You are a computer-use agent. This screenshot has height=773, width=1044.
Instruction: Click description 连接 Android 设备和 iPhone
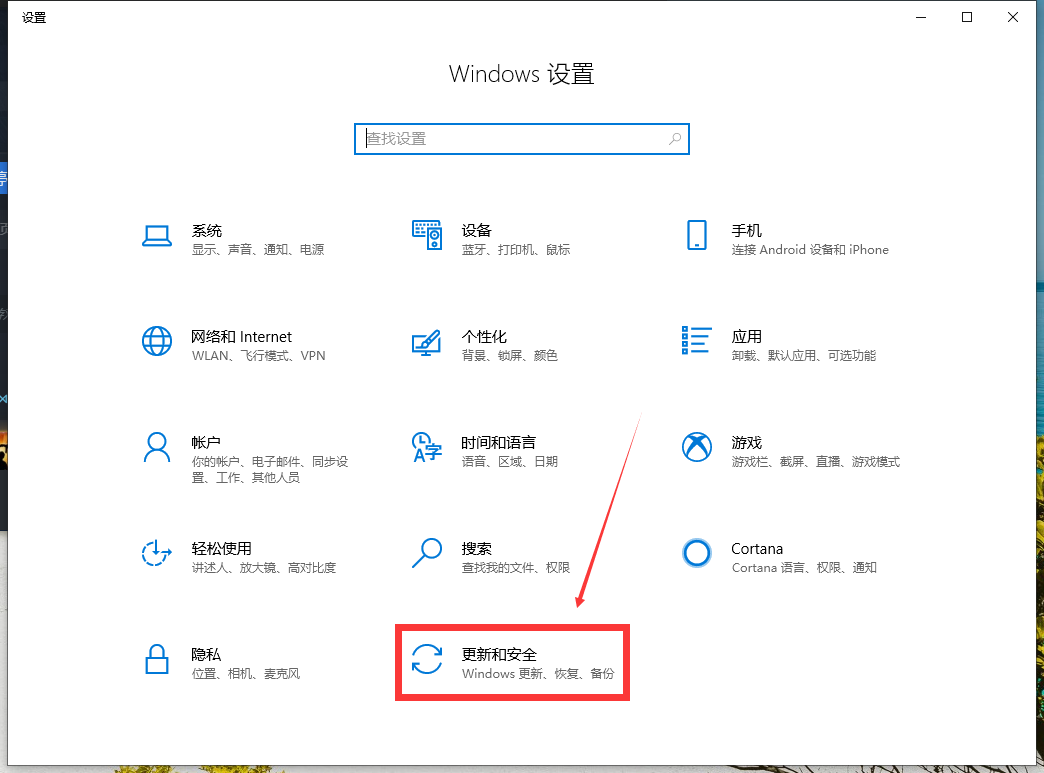(810, 250)
